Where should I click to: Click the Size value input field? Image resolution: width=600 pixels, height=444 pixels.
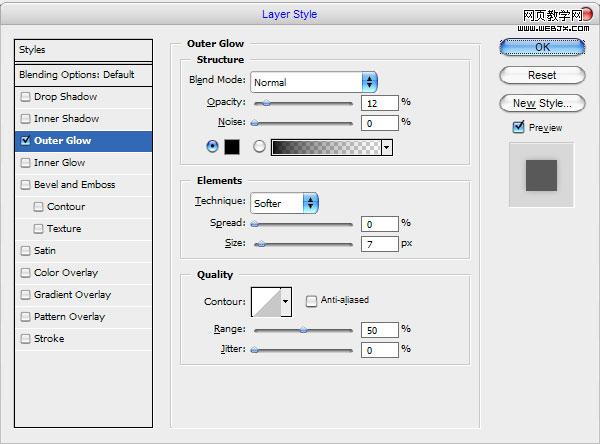tap(380, 244)
